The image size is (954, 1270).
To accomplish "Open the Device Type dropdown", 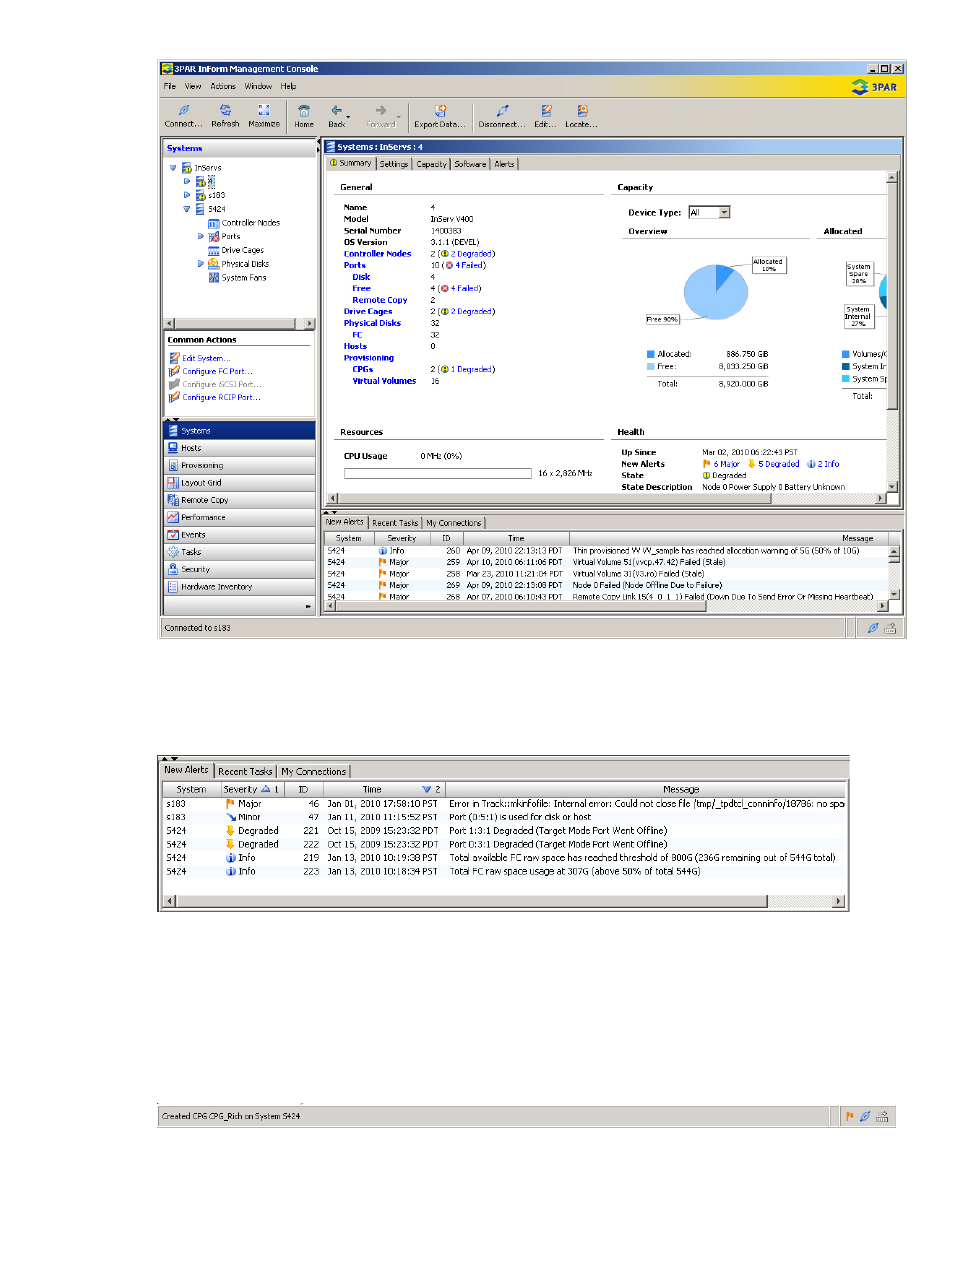I will click(725, 212).
